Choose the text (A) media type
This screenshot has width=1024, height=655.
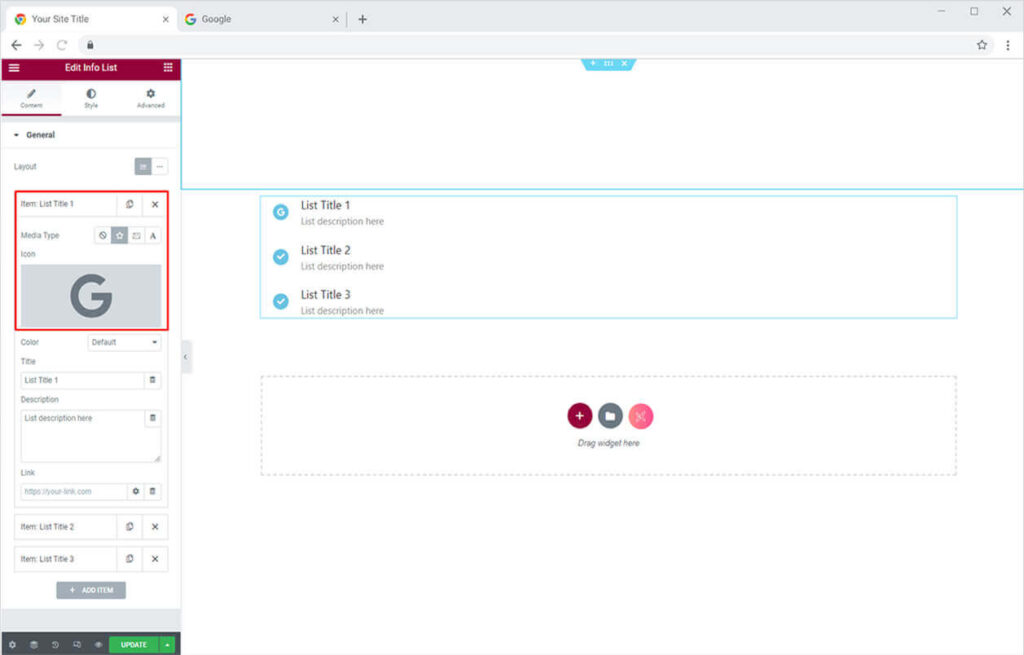[153, 236]
